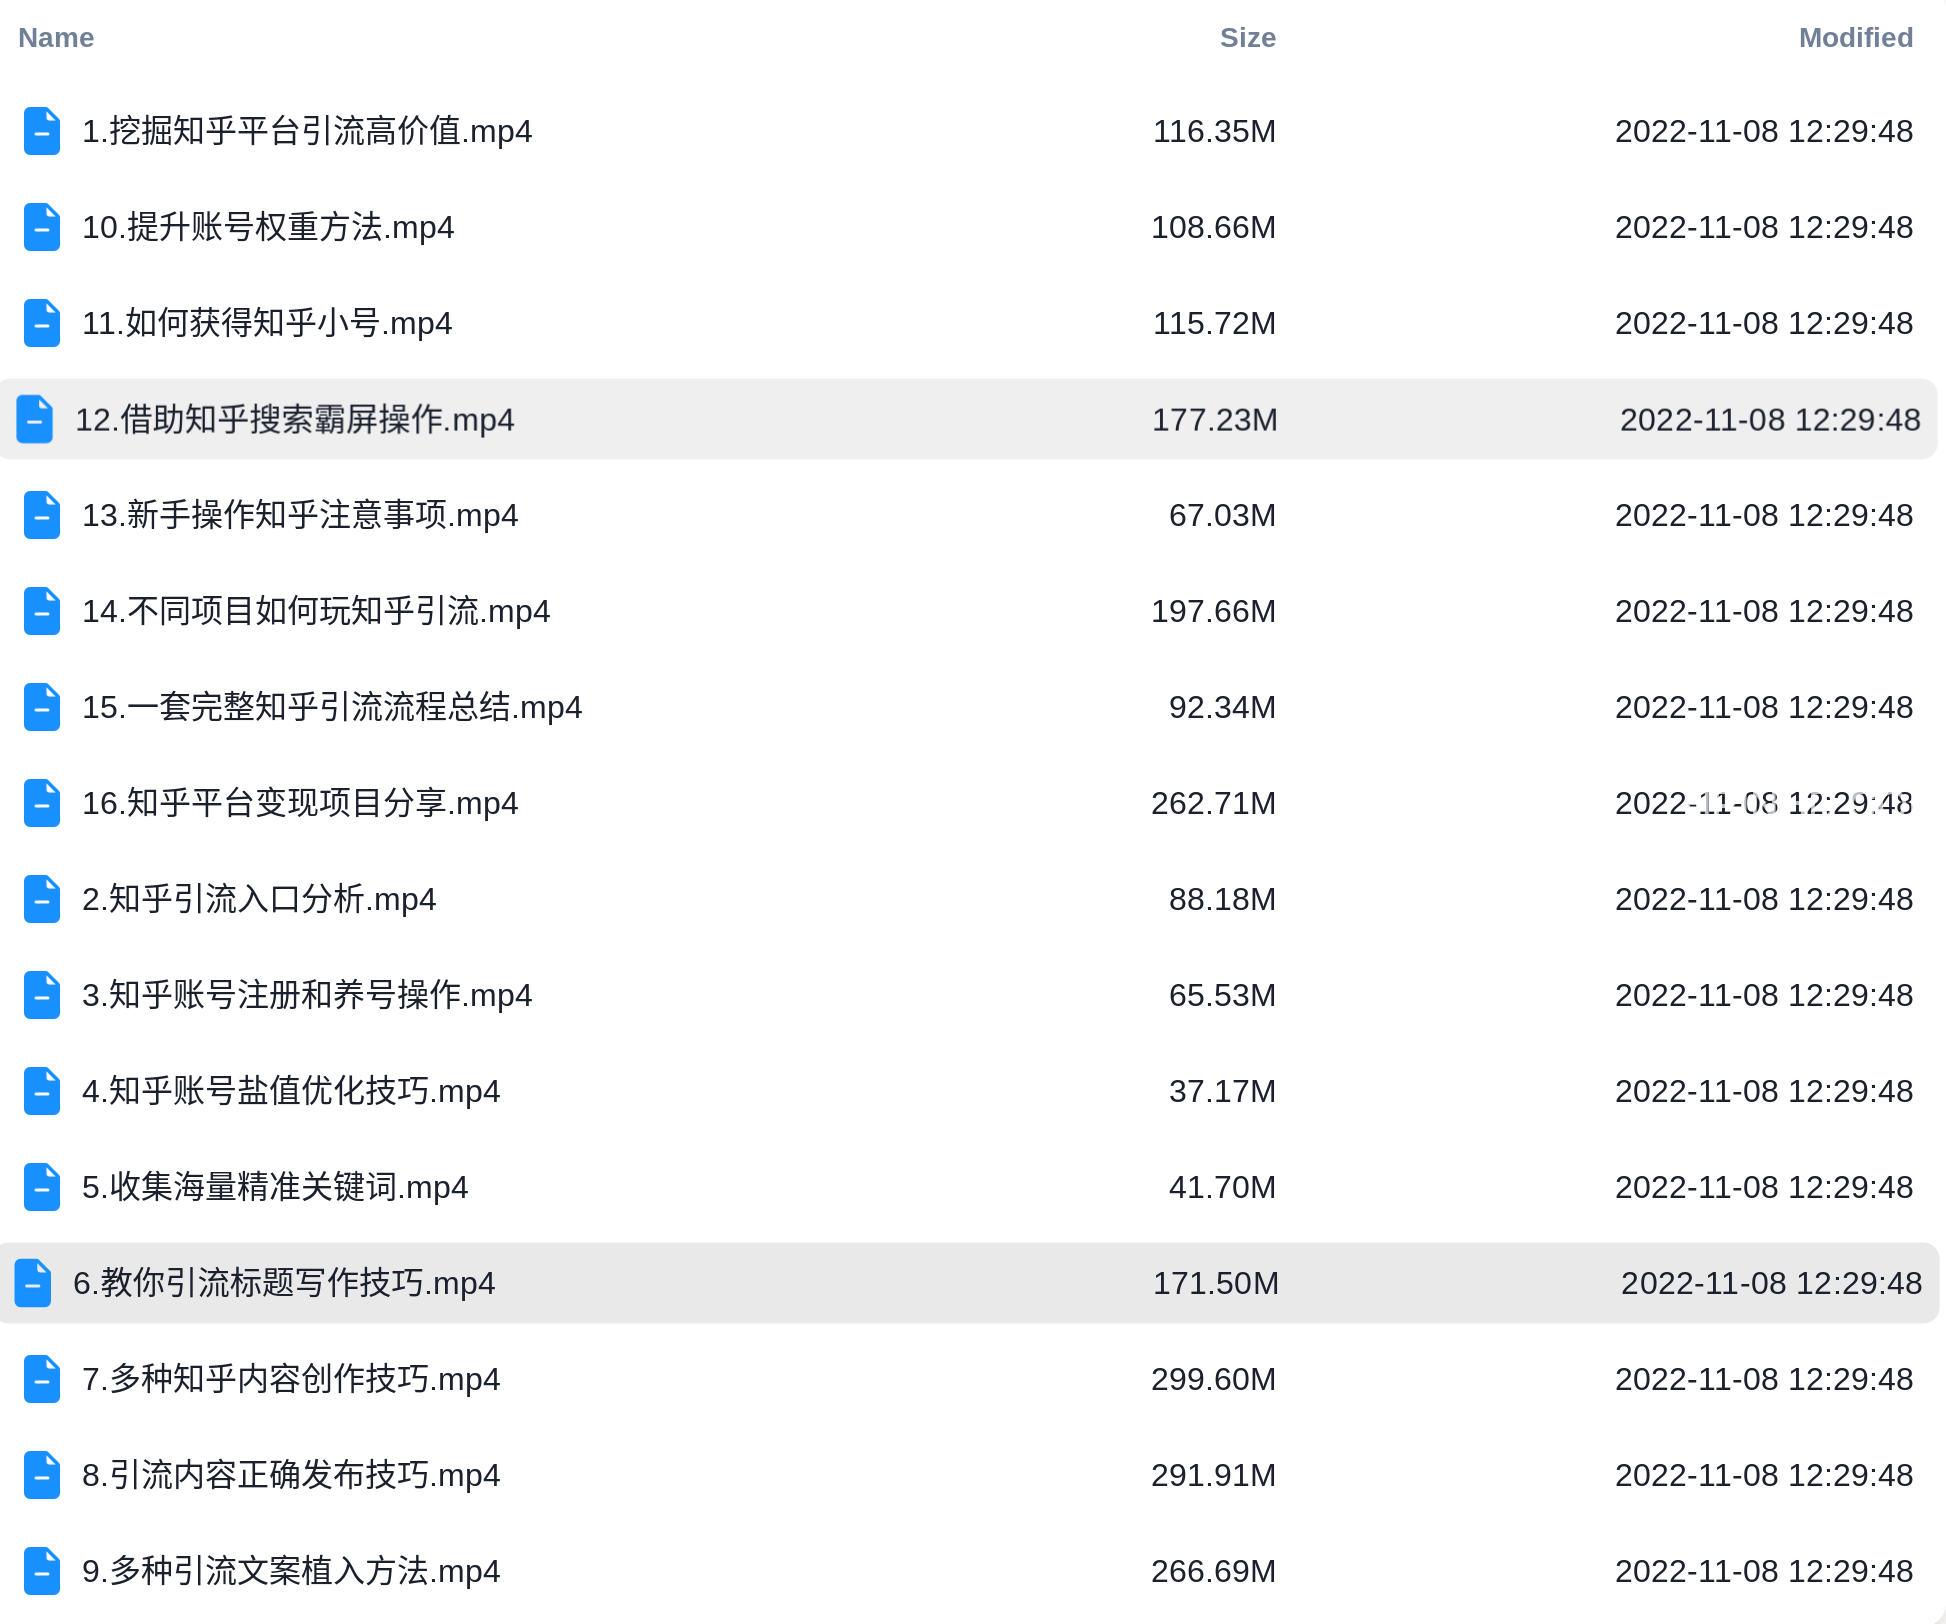Click file icon for 3.知乎账号注册和养号操作.mp4
Screen dimensions: 1946x1624
pos(42,995)
